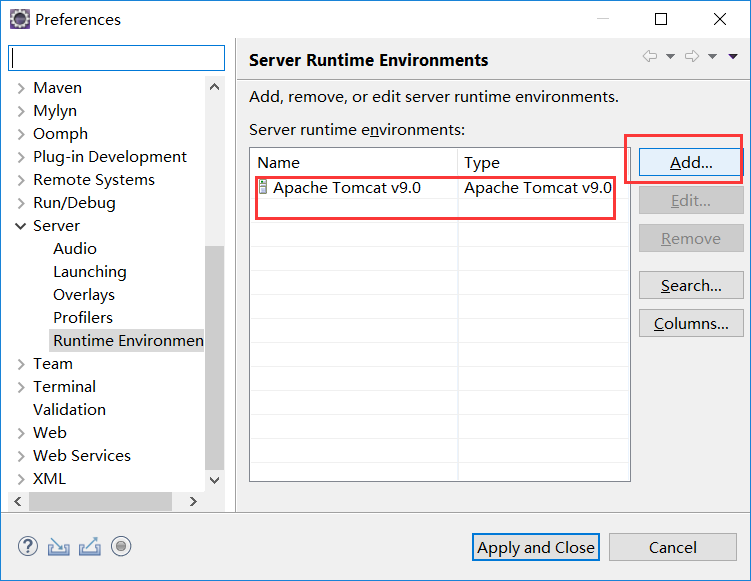Select the Web Services label
Viewport: 751px width, 581px height.
(x=82, y=456)
